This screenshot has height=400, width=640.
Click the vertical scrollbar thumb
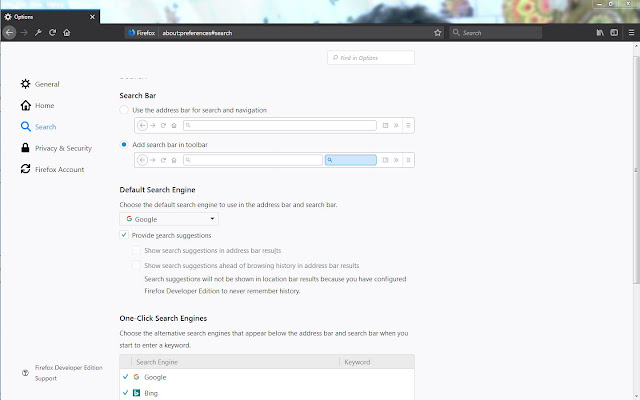click(x=636, y=169)
